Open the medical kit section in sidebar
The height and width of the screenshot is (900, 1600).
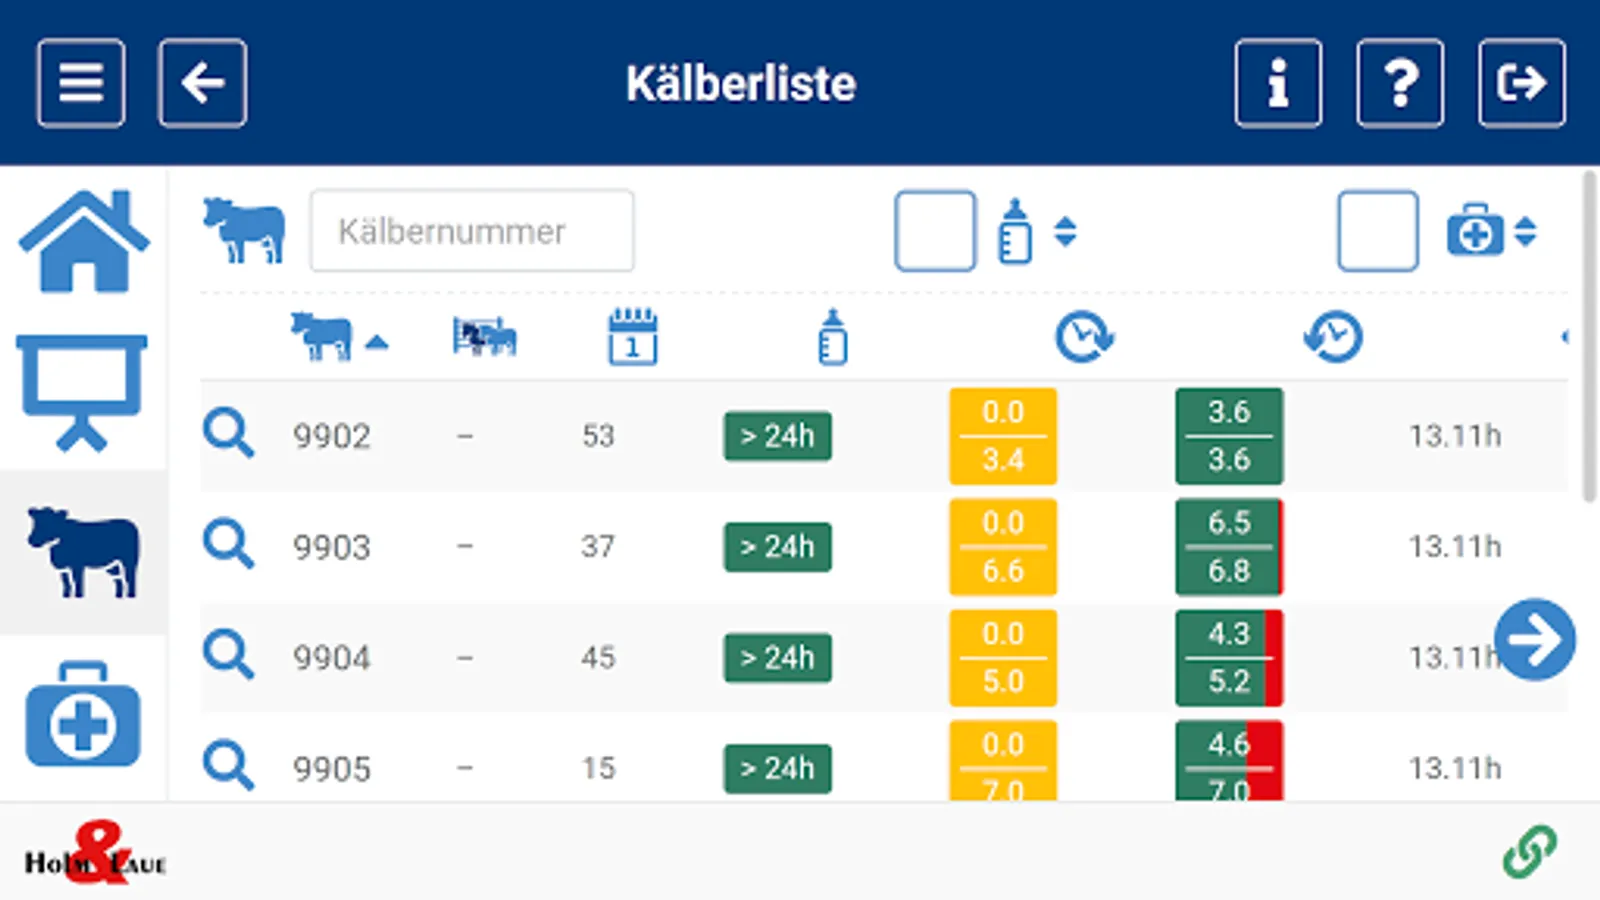click(x=83, y=714)
